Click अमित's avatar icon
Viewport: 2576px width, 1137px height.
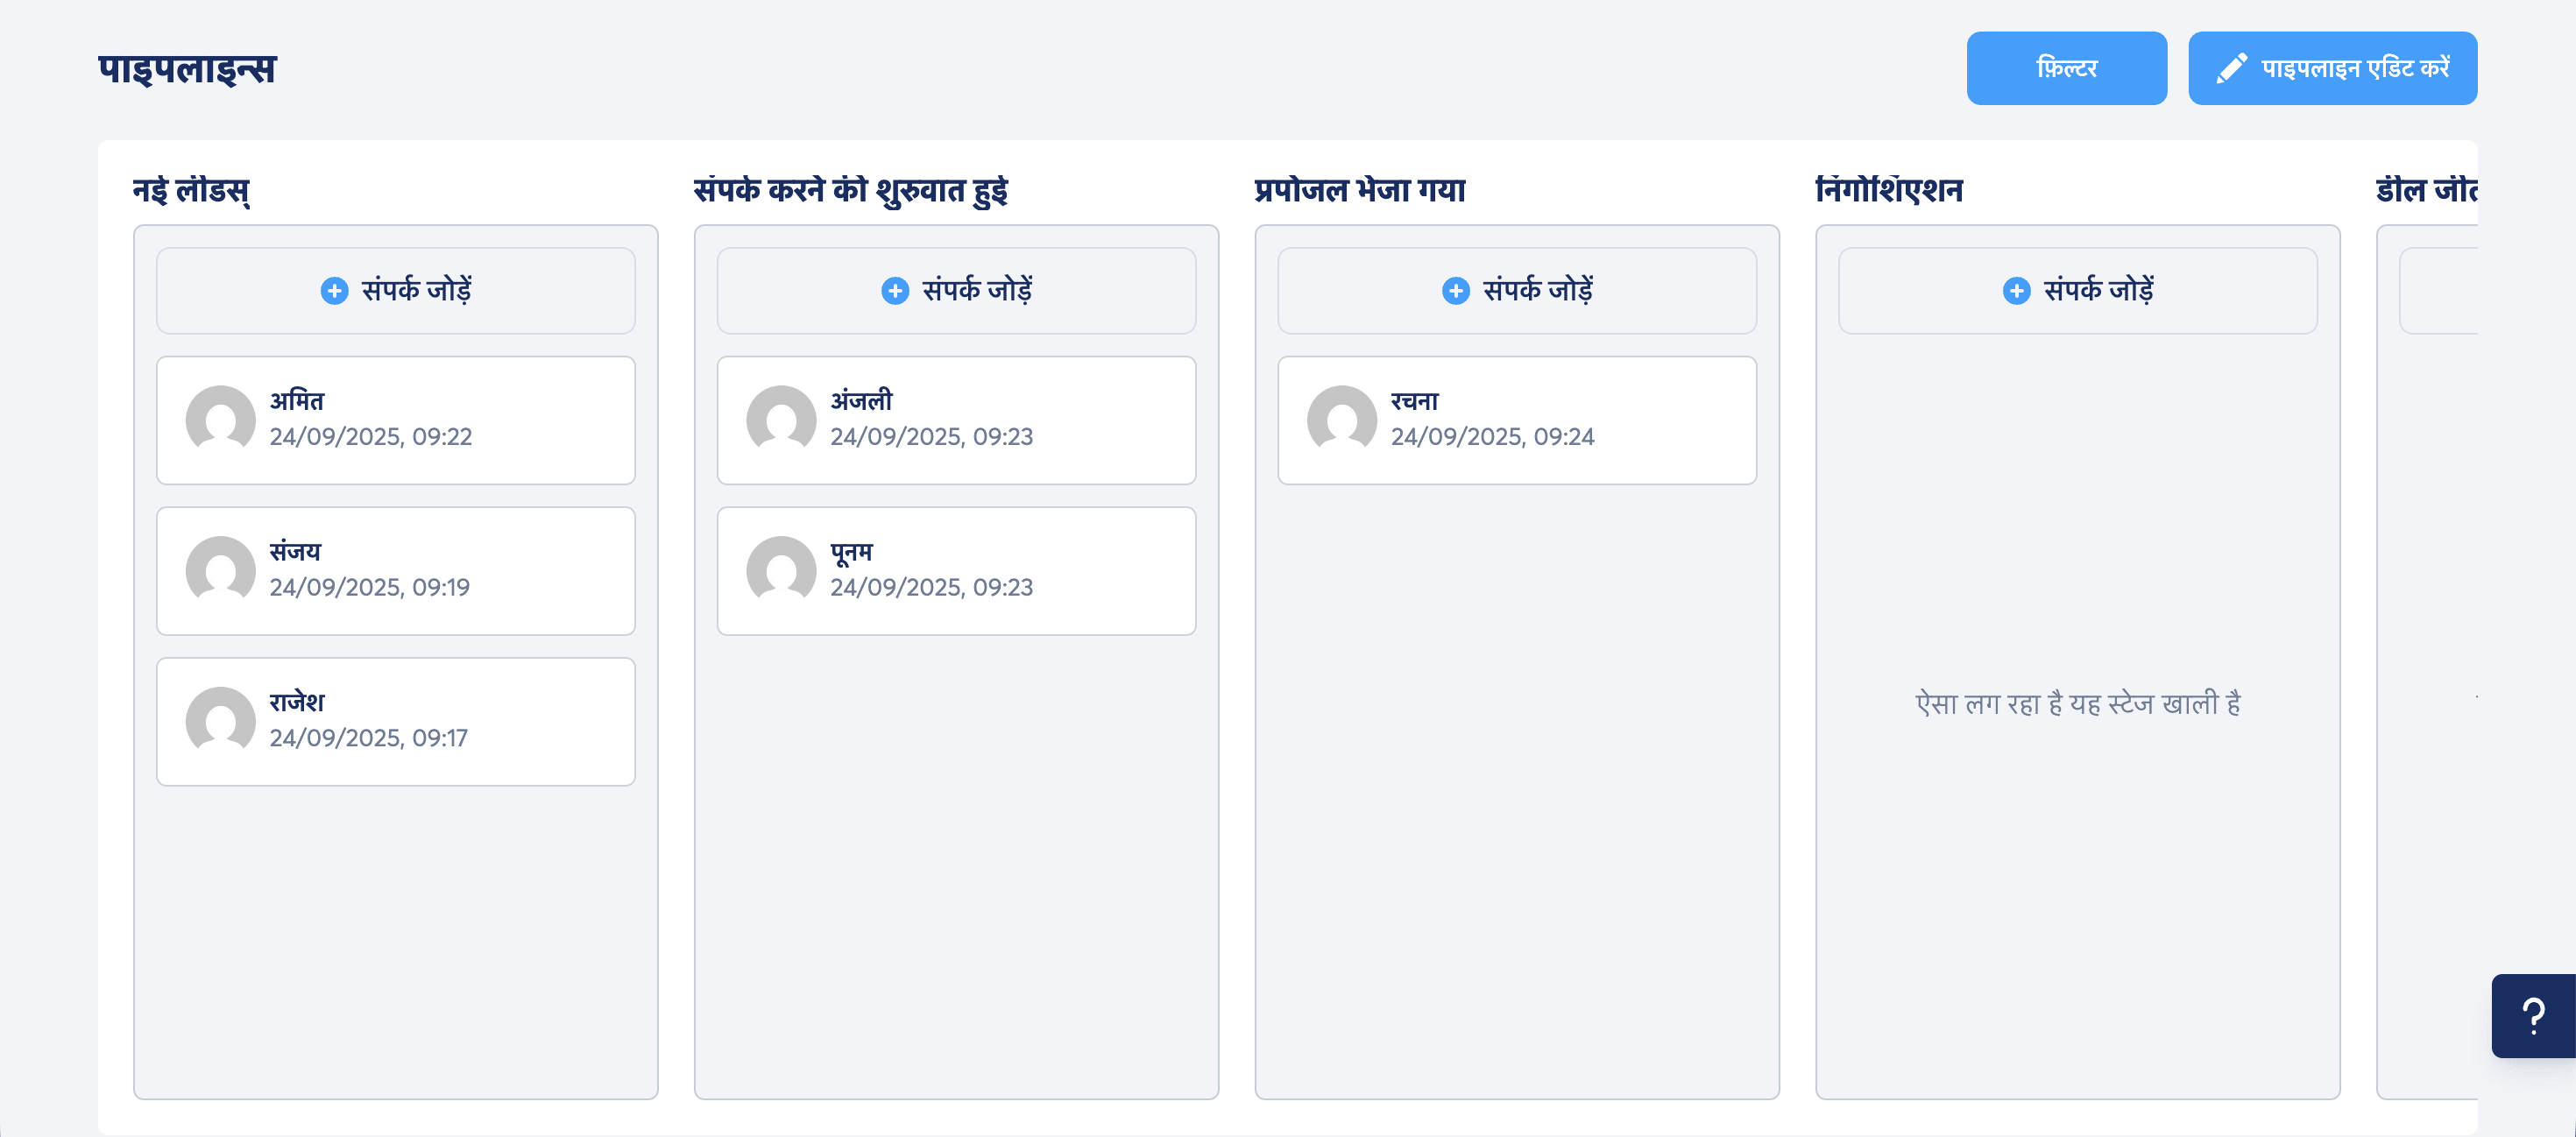[220, 420]
